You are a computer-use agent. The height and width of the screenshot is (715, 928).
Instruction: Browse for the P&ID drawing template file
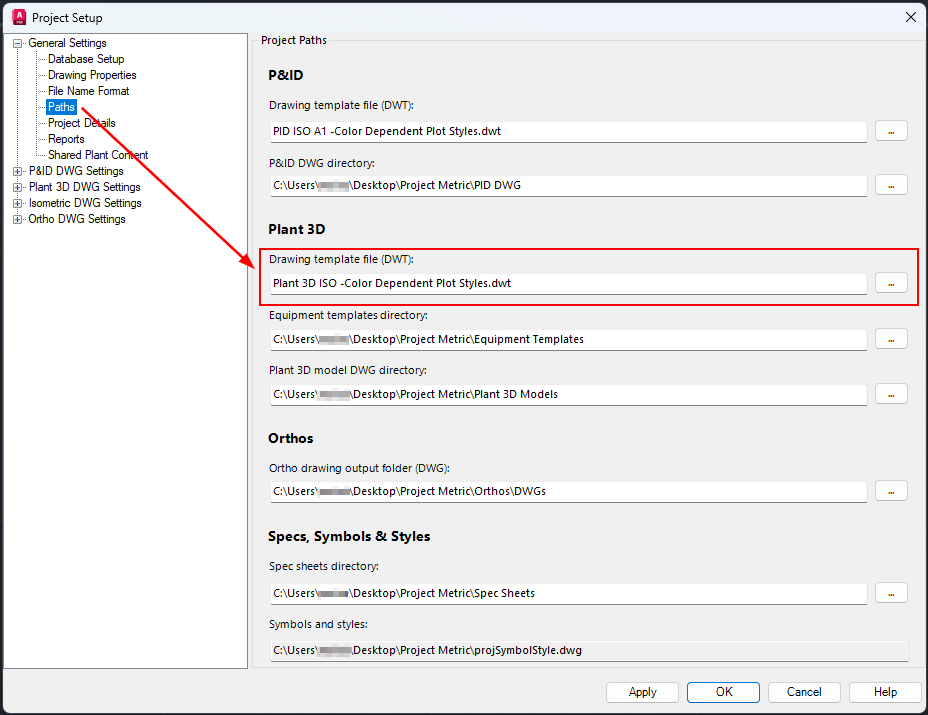point(891,131)
